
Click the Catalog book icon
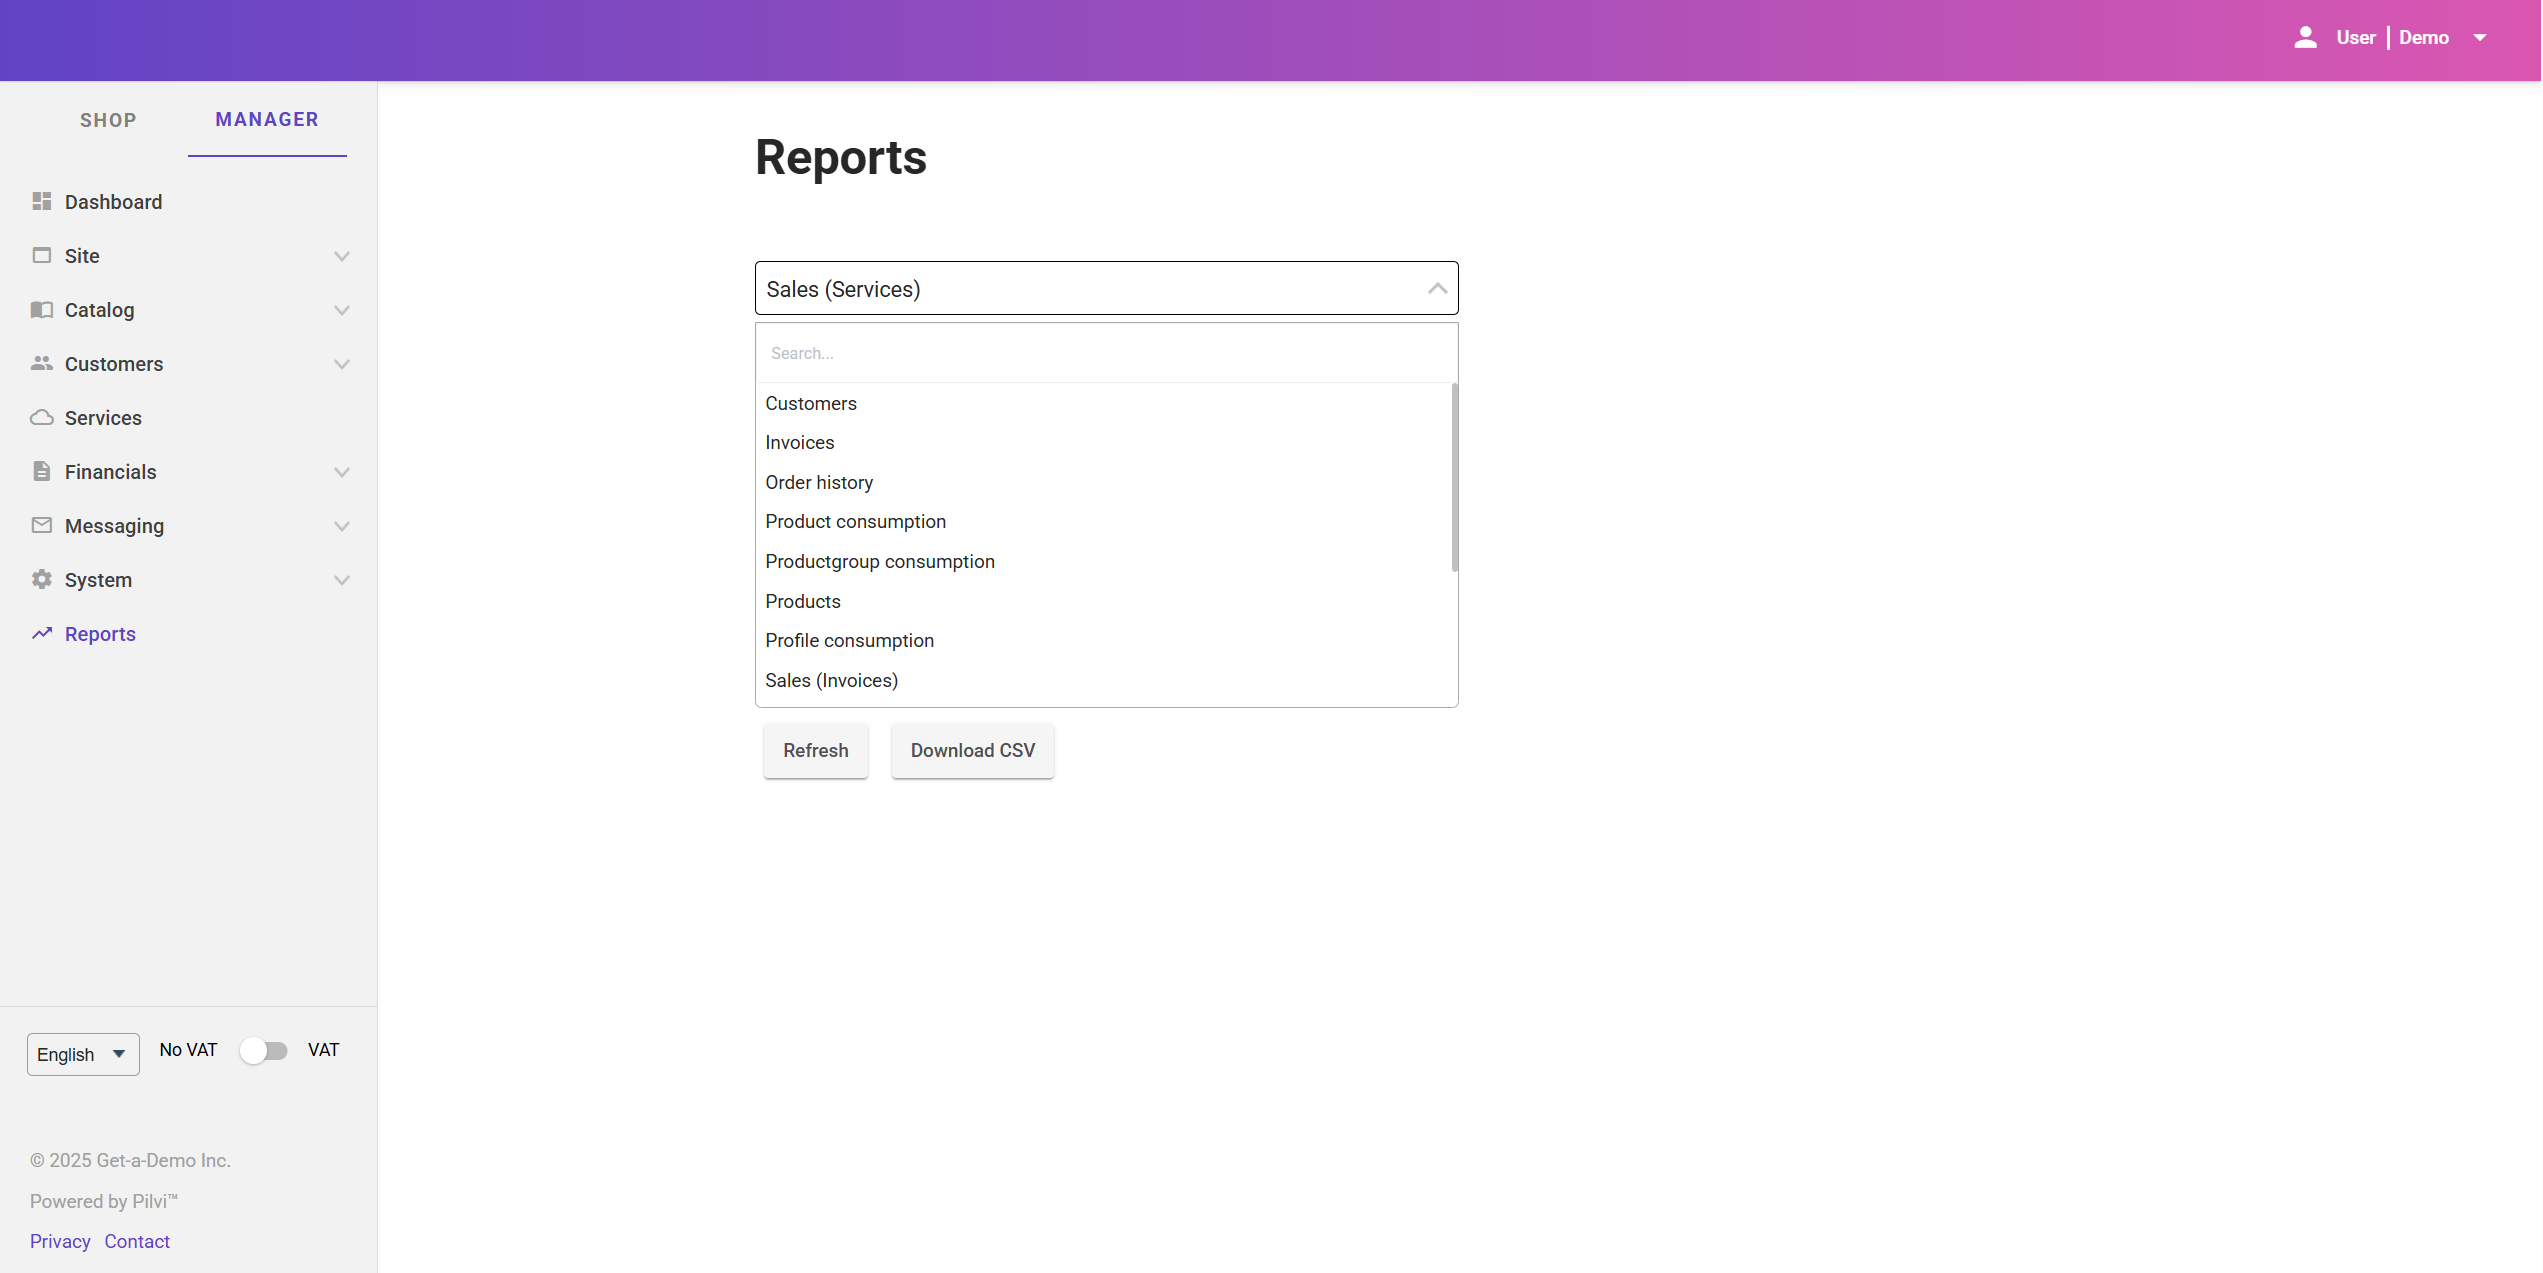(41, 309)
